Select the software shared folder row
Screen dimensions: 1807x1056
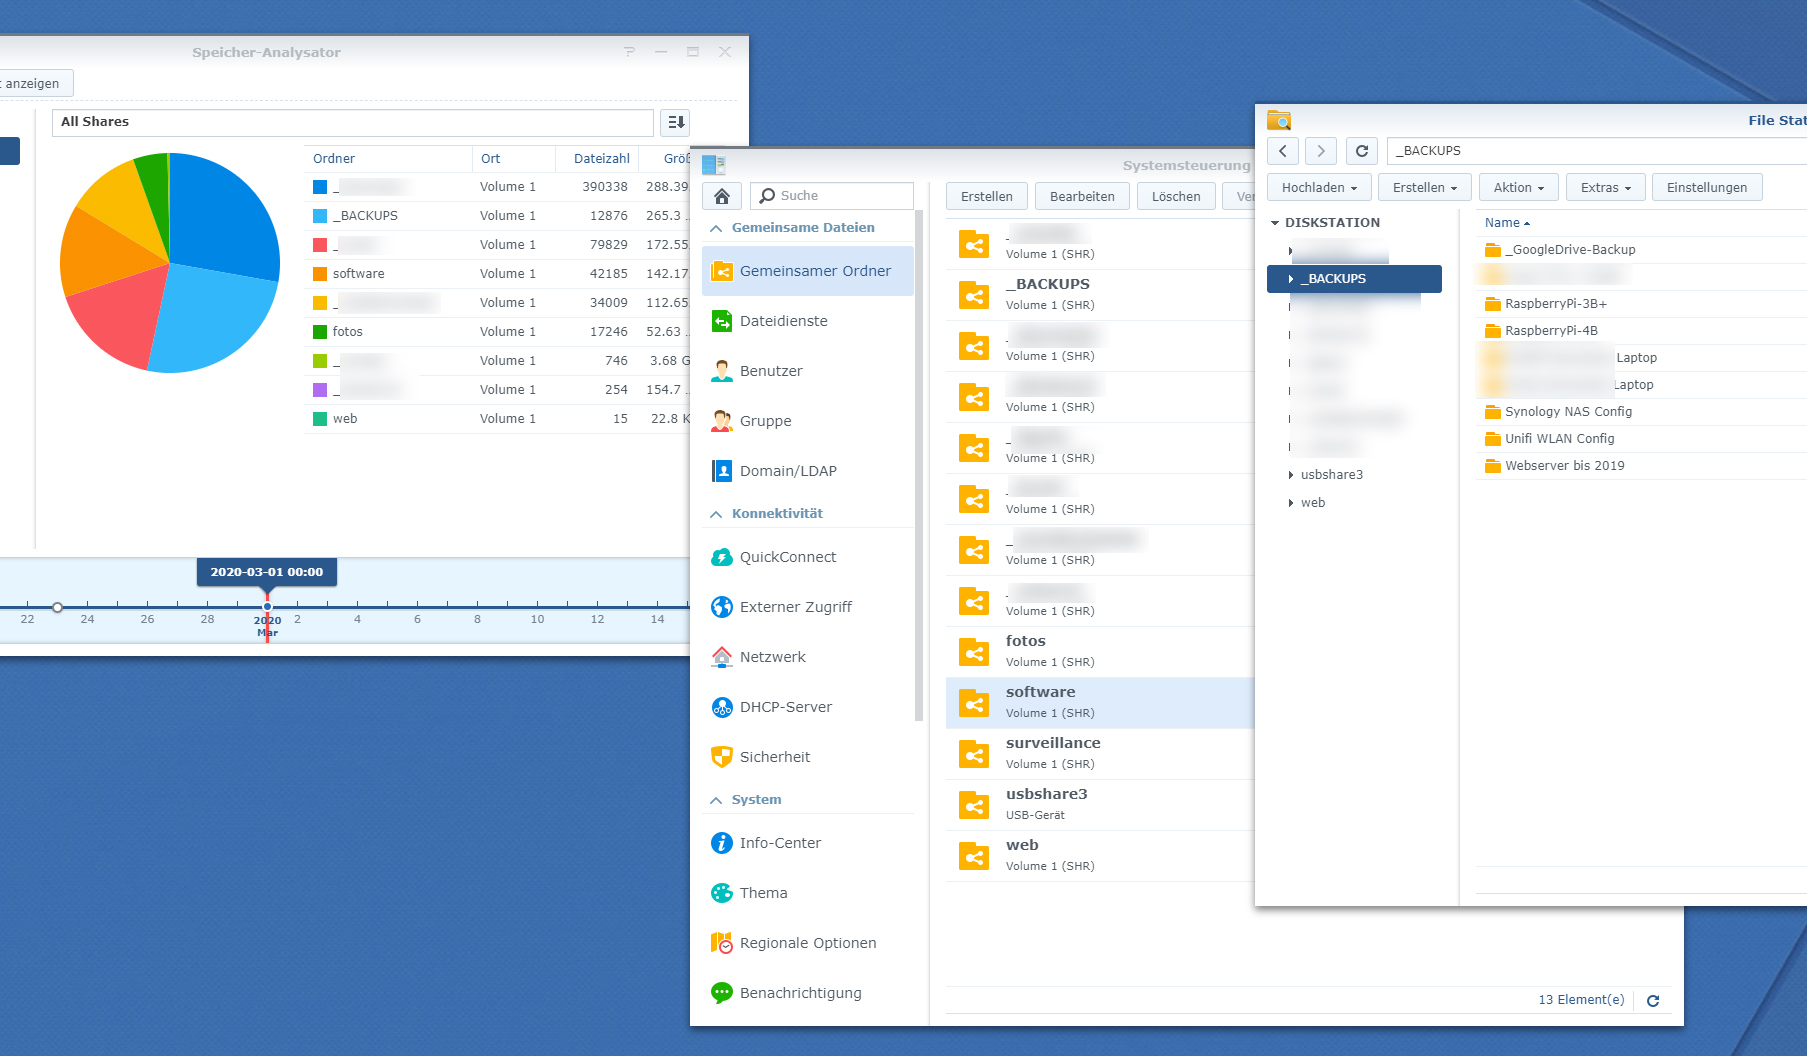pyautogui.click(x=1099, y=703)
